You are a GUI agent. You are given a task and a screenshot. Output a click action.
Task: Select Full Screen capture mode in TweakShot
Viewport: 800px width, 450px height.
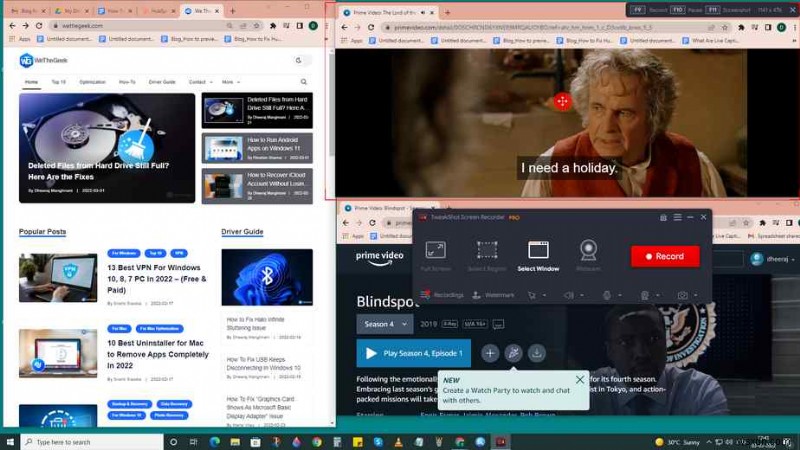coord(435,256)
